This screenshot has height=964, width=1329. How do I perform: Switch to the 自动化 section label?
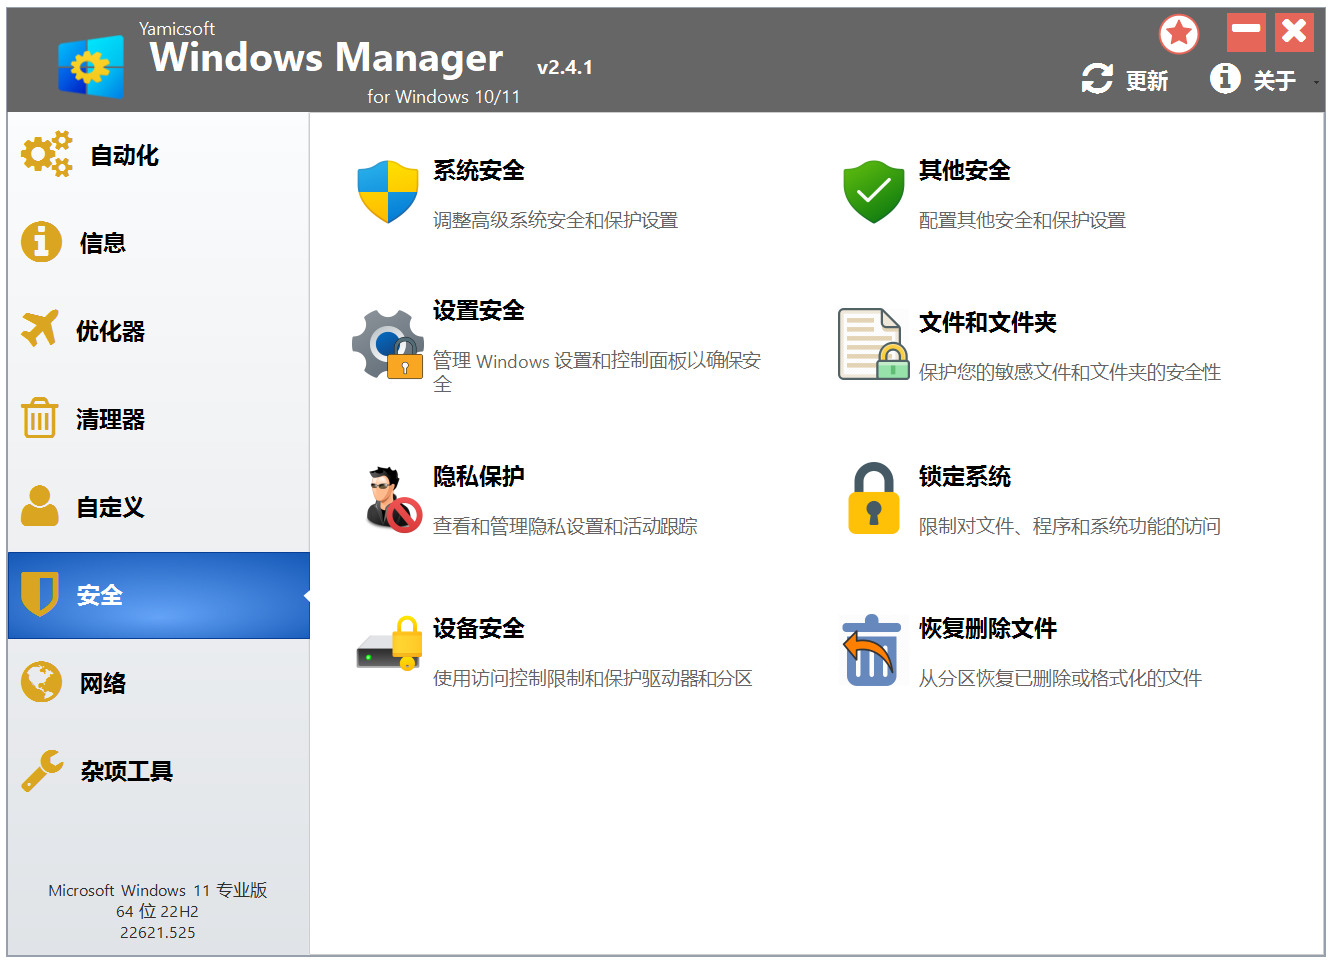125,155
